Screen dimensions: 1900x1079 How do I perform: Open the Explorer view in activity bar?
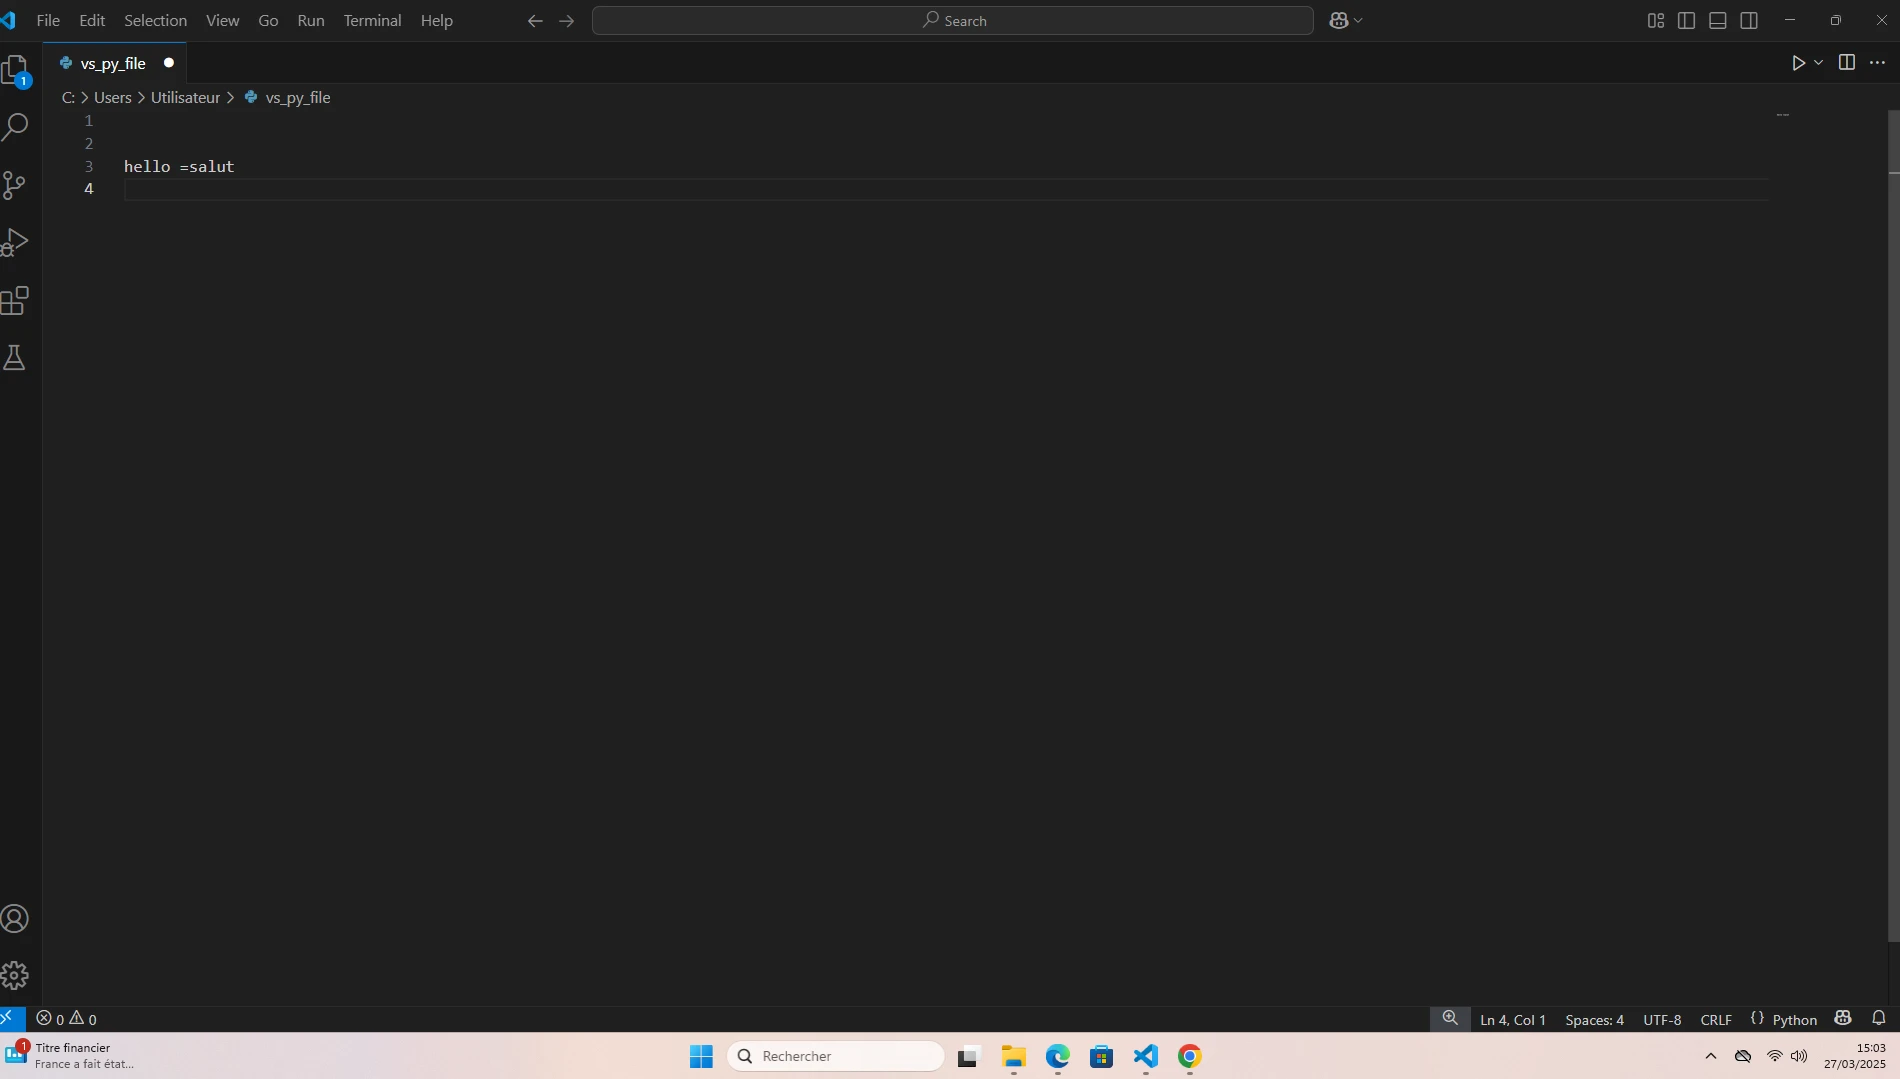(x=15, y=70)
